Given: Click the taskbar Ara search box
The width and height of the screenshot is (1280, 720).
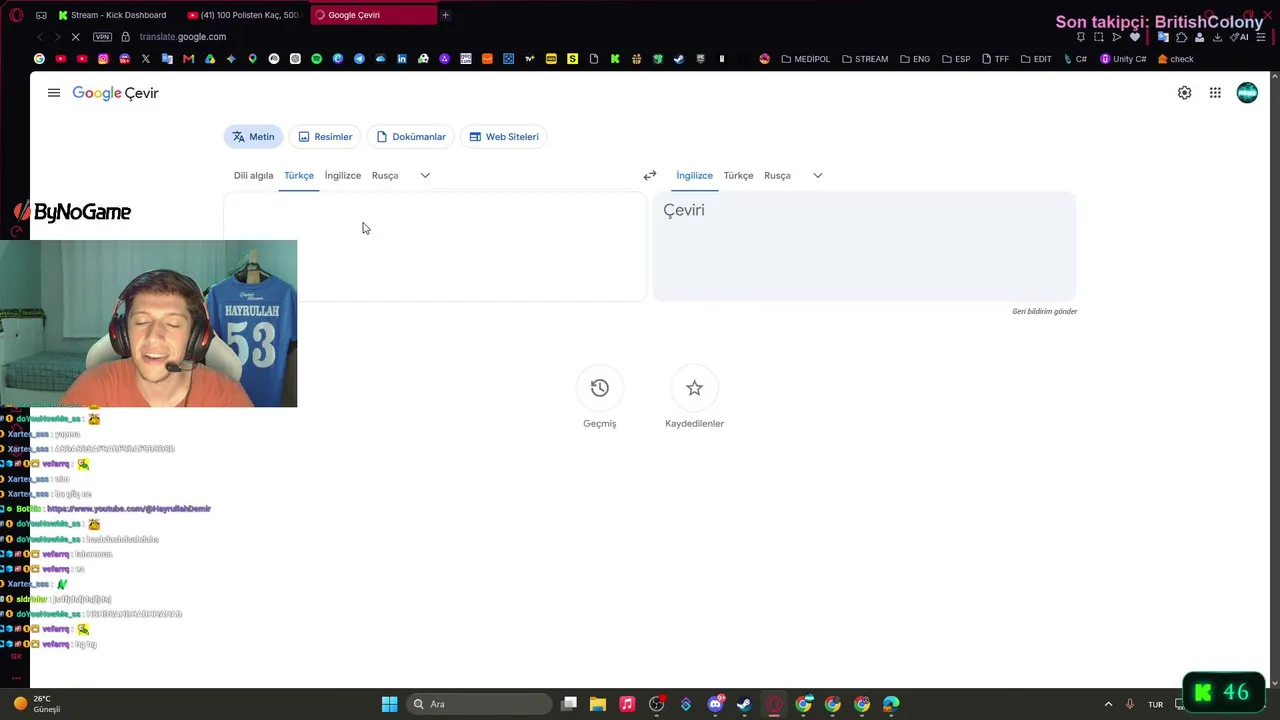Looking at the screenshot, I should point(480,704).
